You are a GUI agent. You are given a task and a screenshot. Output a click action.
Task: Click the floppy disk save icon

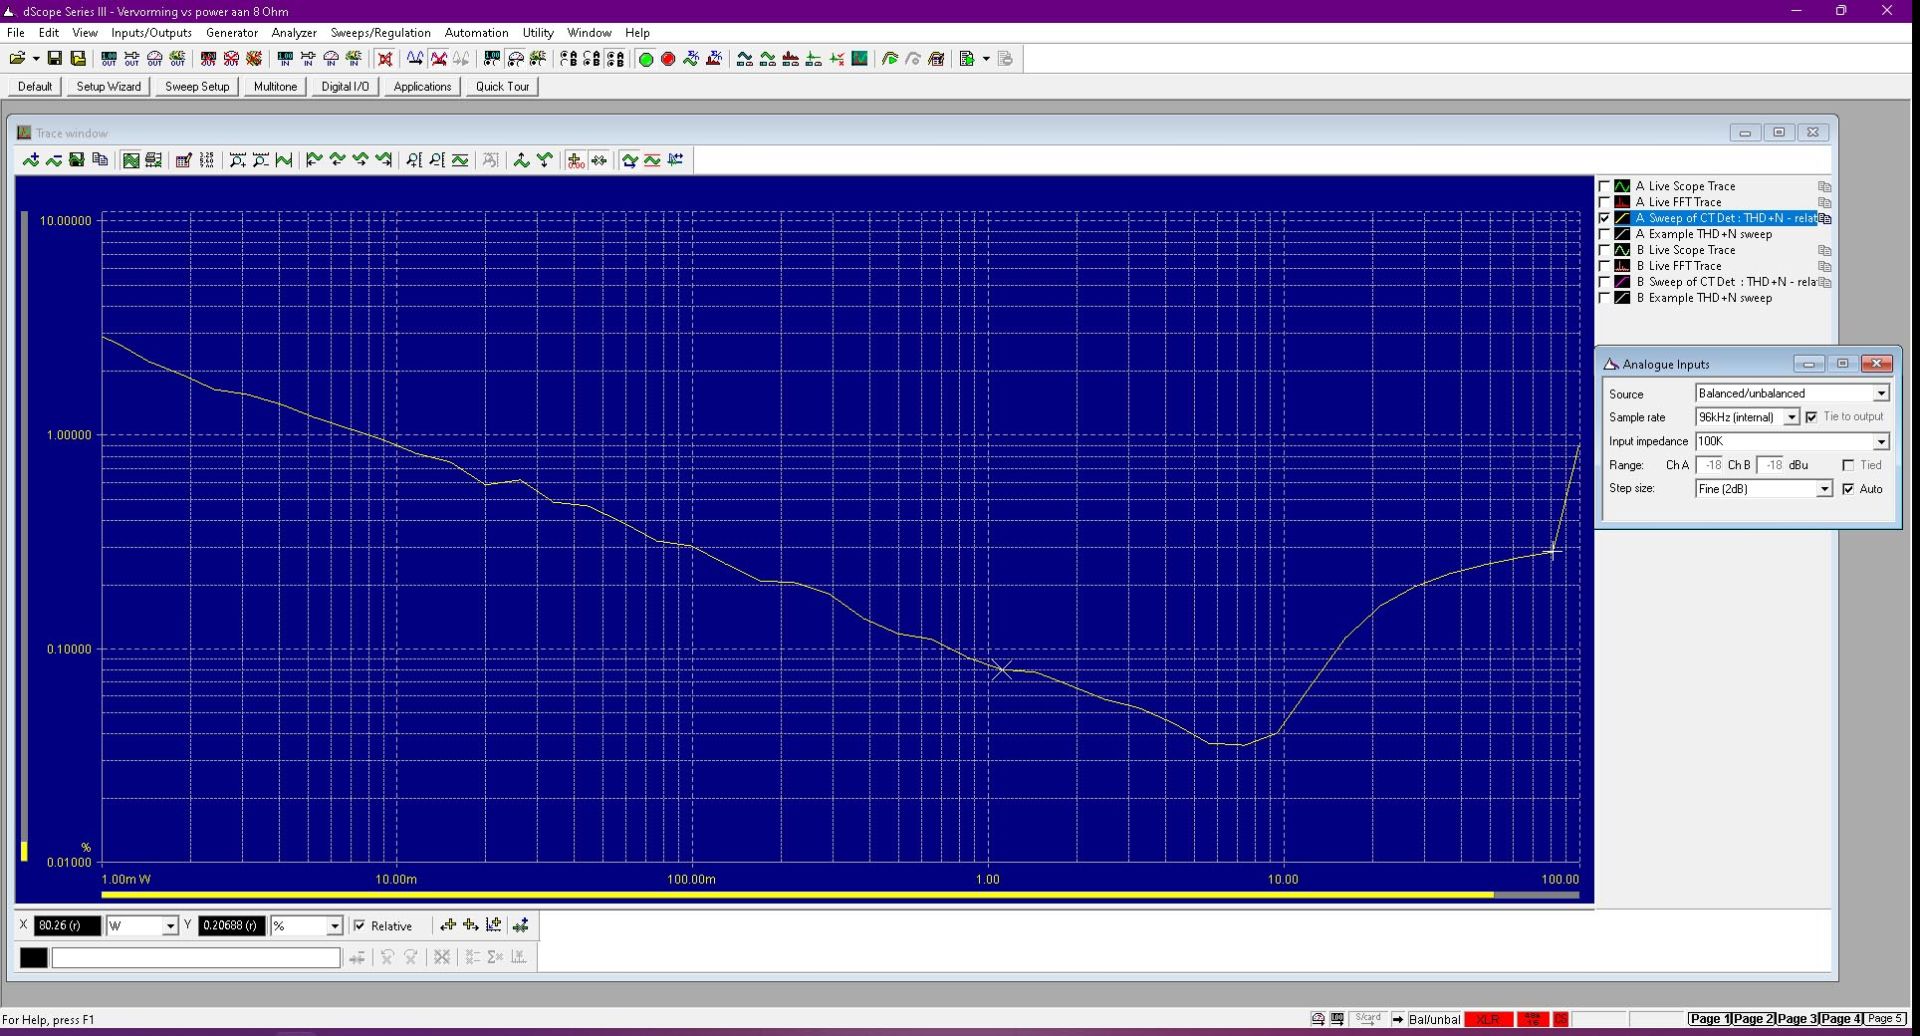[x=55, y=59]
